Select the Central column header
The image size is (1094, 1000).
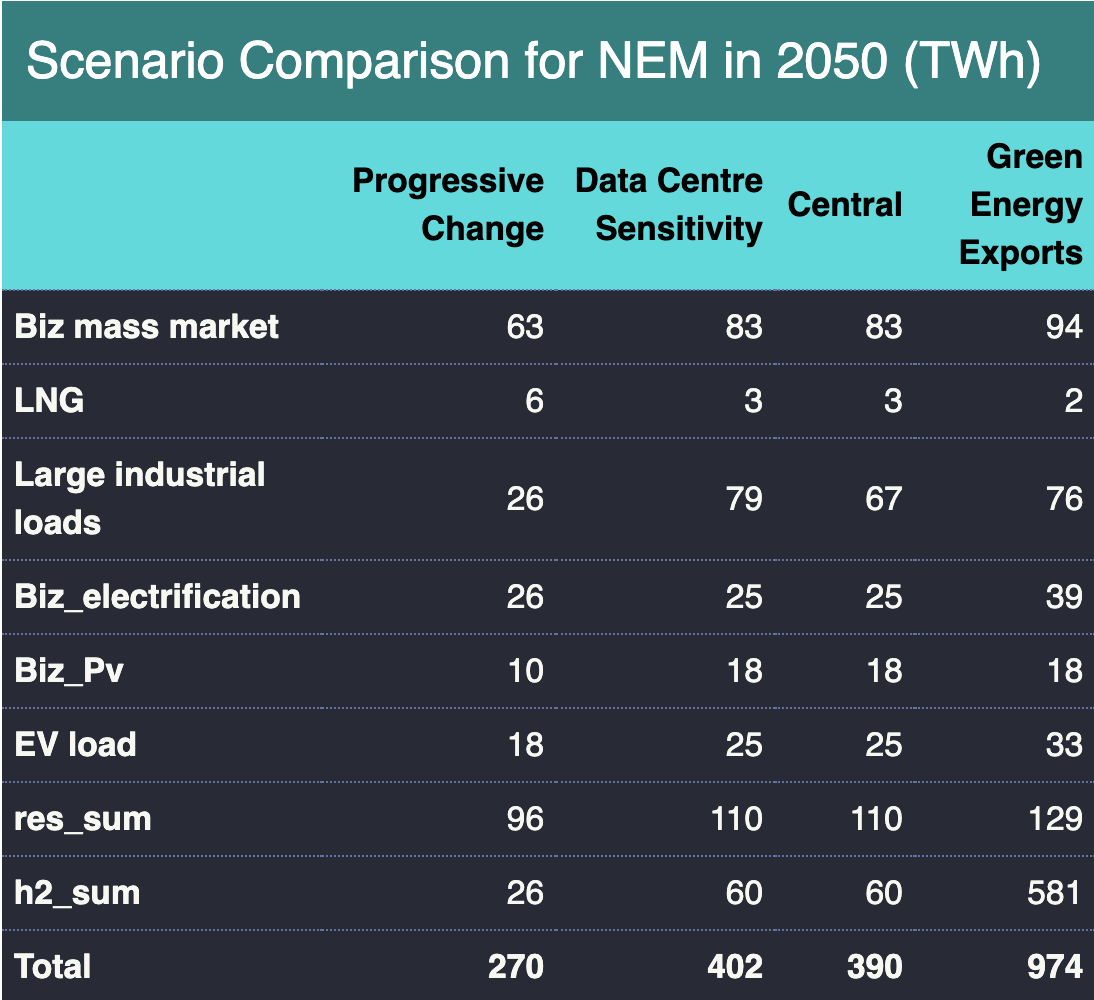[845, 205]
